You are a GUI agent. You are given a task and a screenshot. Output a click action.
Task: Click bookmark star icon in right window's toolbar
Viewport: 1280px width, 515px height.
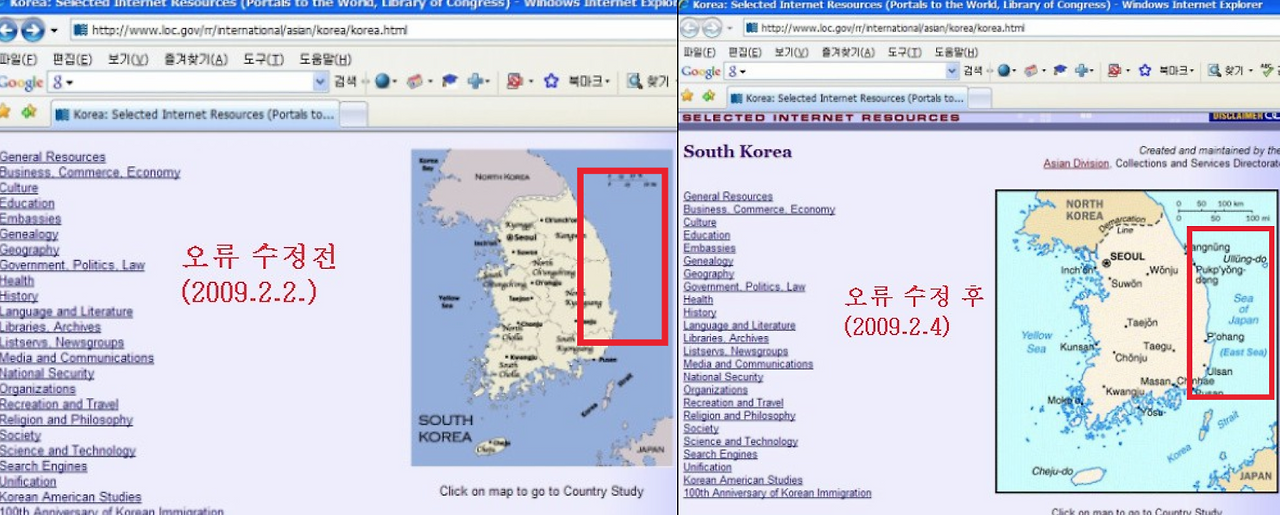(1144, 71)
